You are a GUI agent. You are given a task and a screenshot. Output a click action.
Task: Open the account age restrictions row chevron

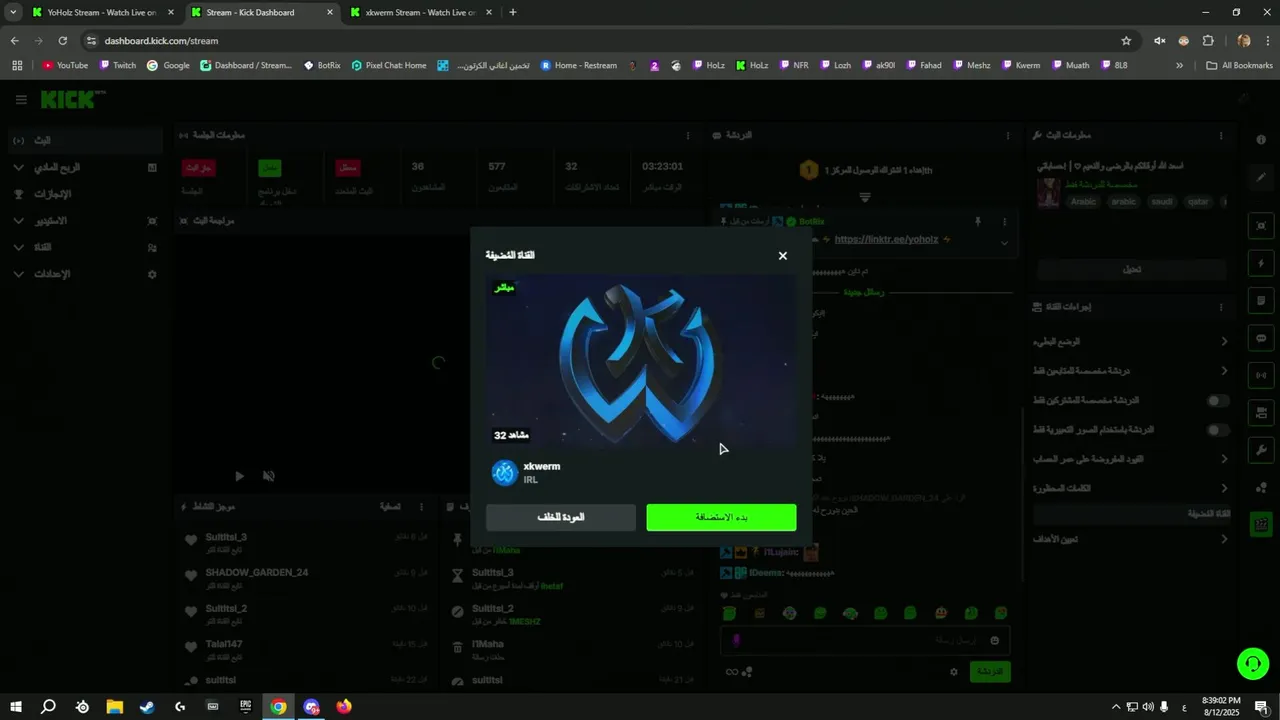click(1224, 459)
